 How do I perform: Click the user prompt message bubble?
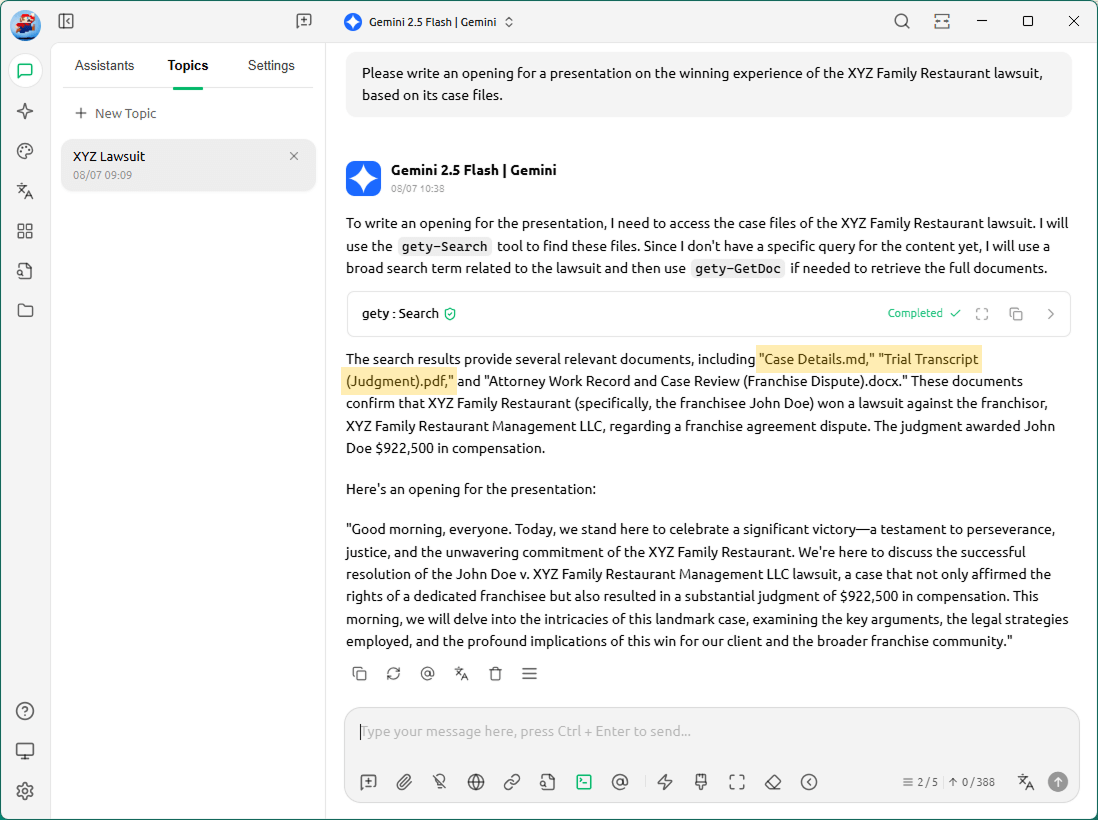709,84
